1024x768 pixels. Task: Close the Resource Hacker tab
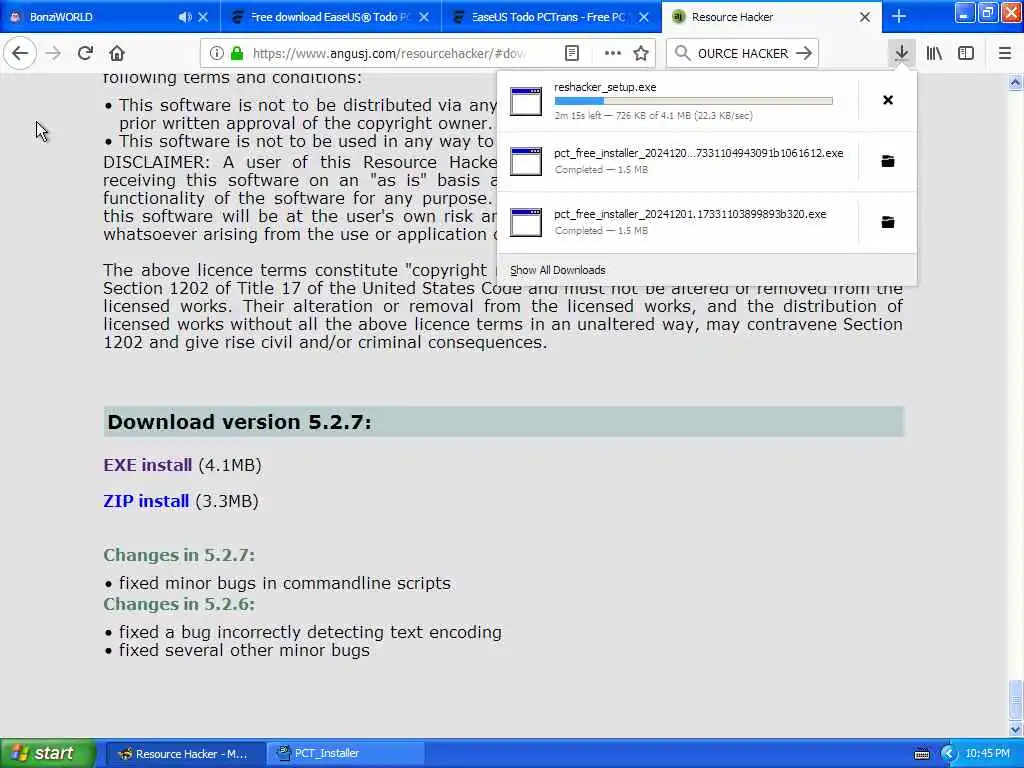865,17
